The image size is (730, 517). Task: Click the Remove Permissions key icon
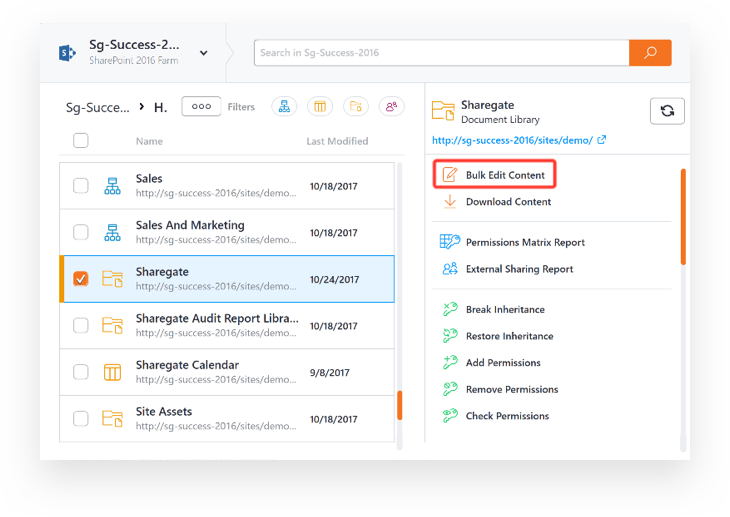450,388
